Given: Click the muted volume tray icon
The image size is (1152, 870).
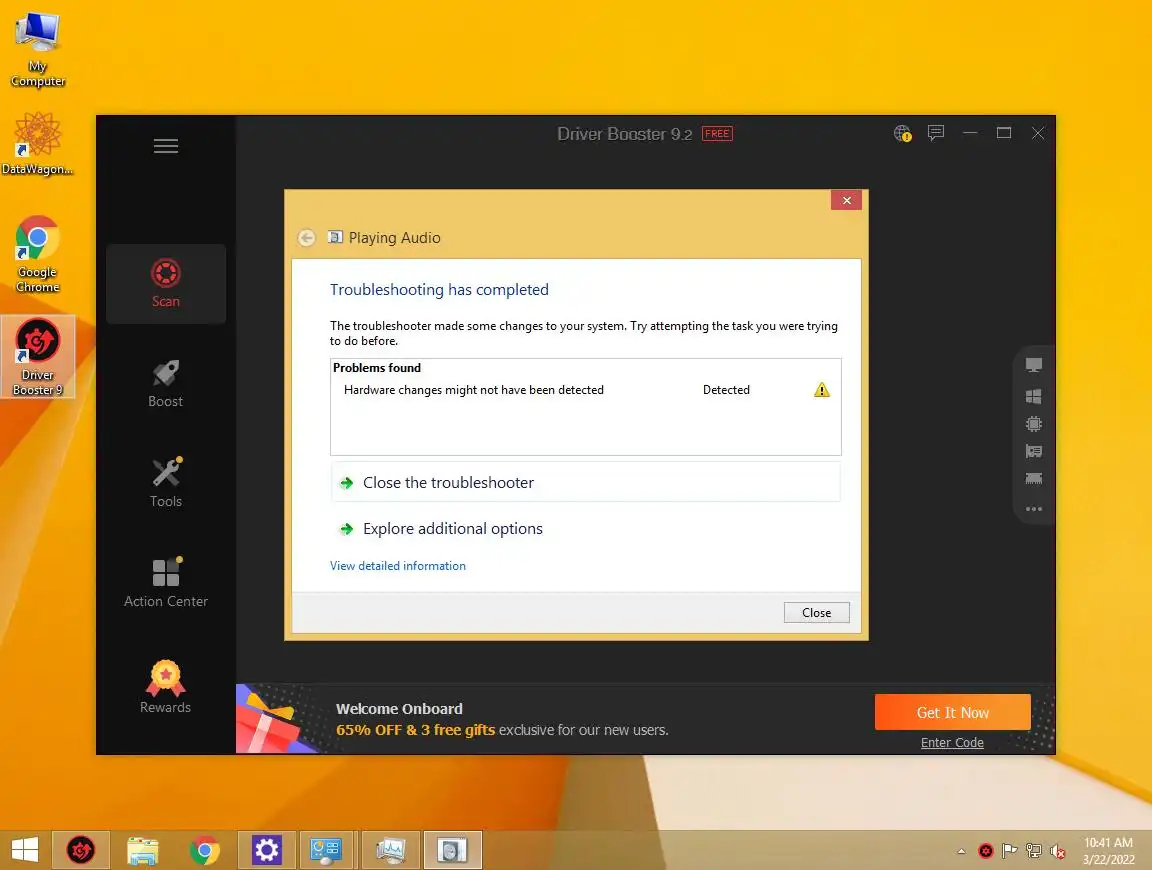Looking at the screenshot, I should click(x=1058, y=851).
